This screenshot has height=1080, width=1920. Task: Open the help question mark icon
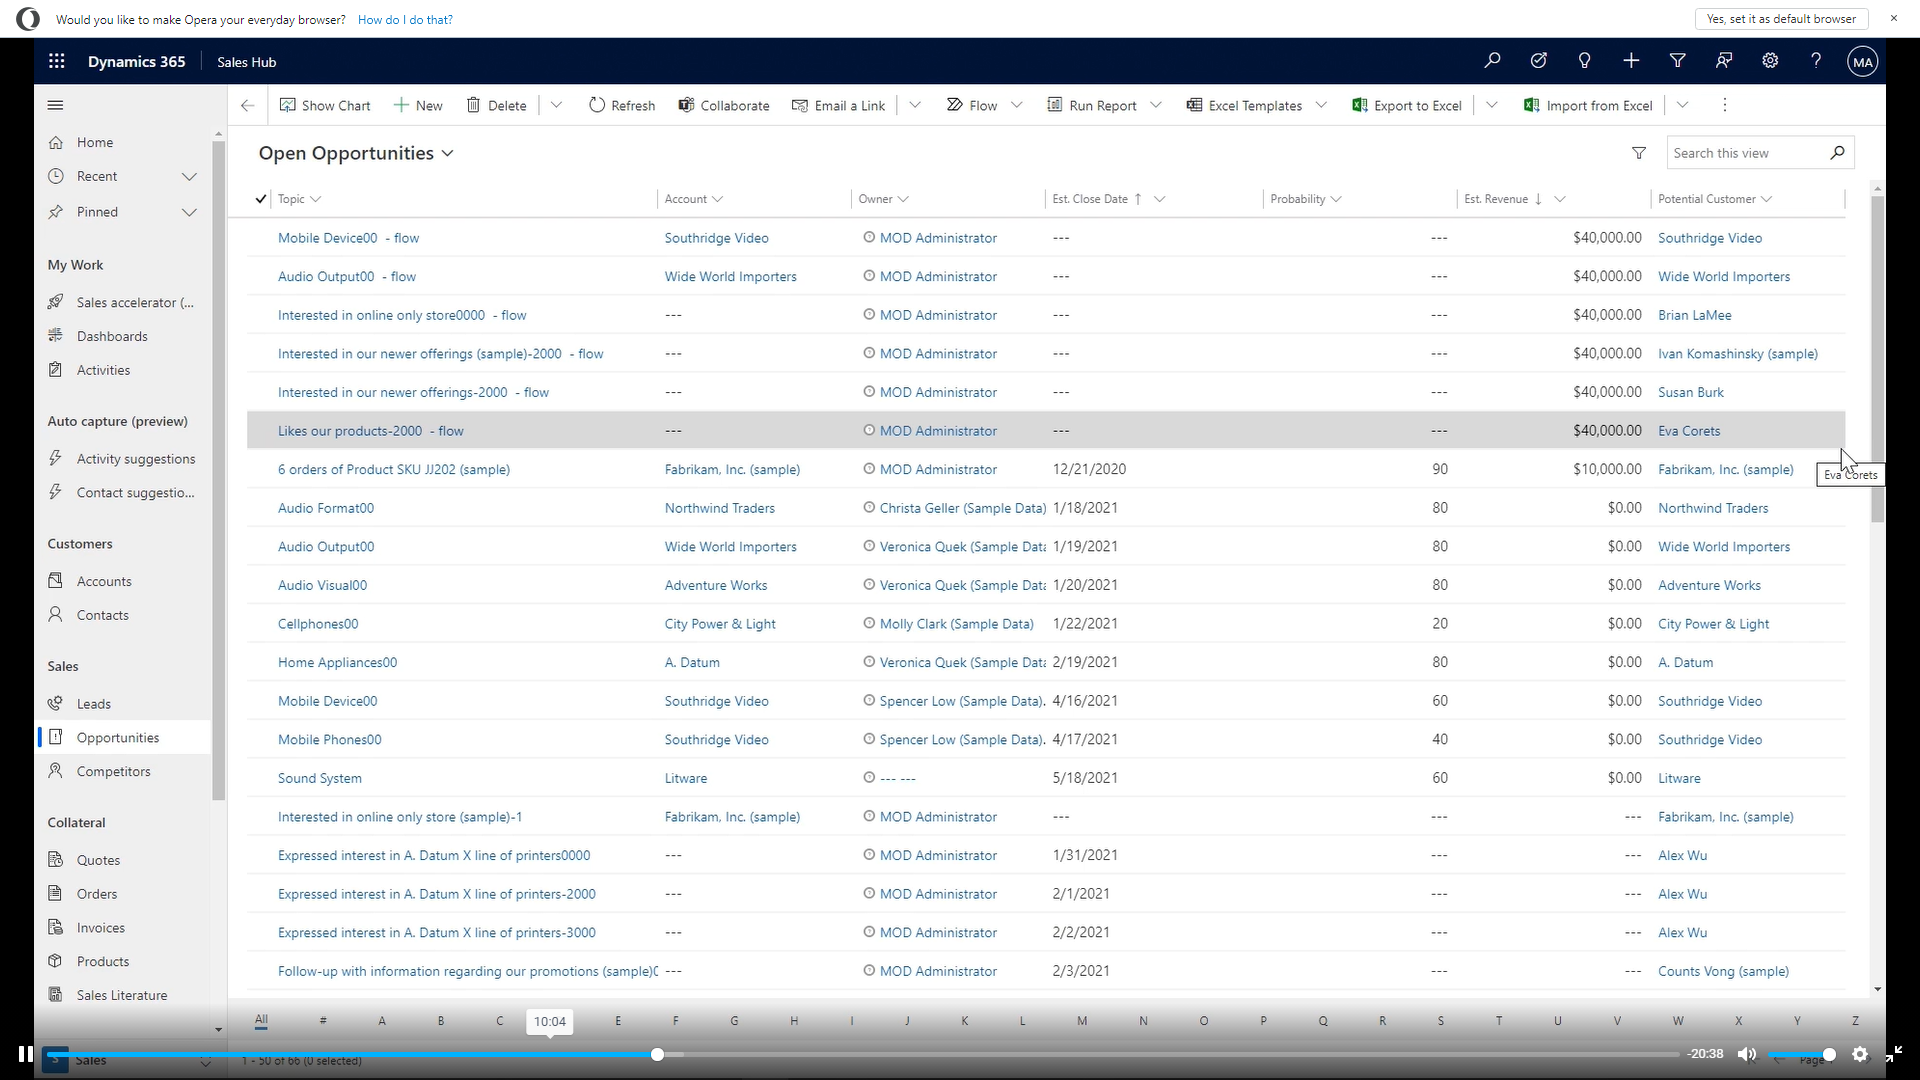pos(1816,61)
